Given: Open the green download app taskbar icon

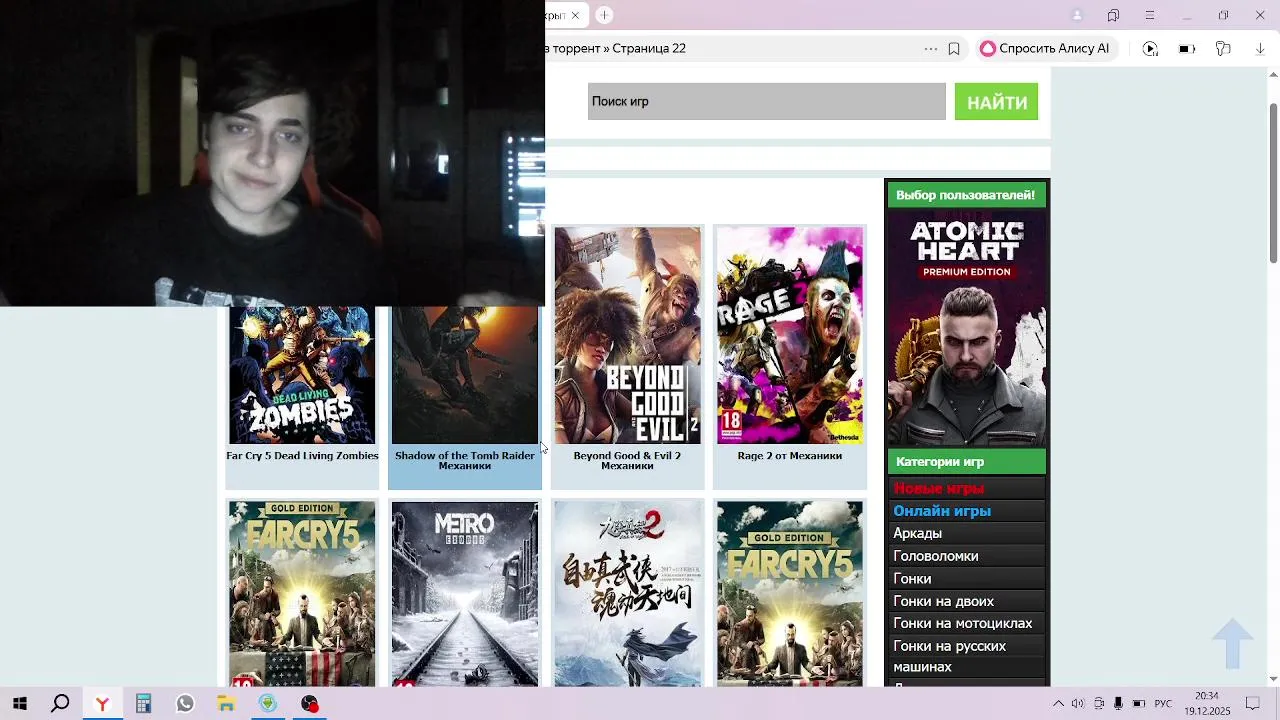Looking at the screenshot, I should tap(268, 704).
